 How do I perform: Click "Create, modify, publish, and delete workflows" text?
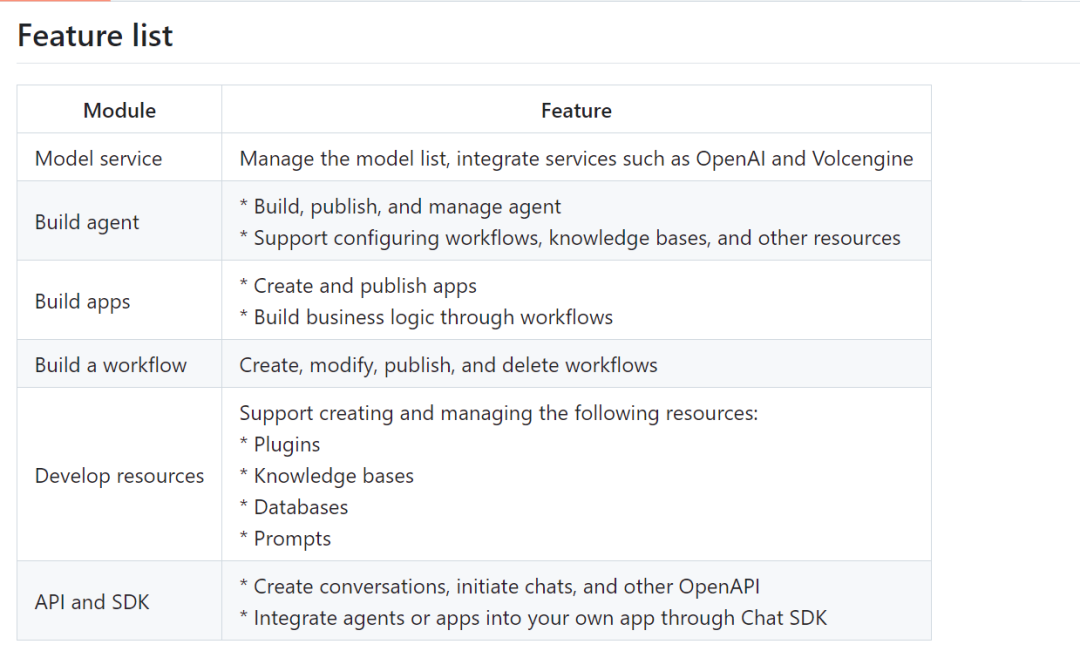pos(448,365)
